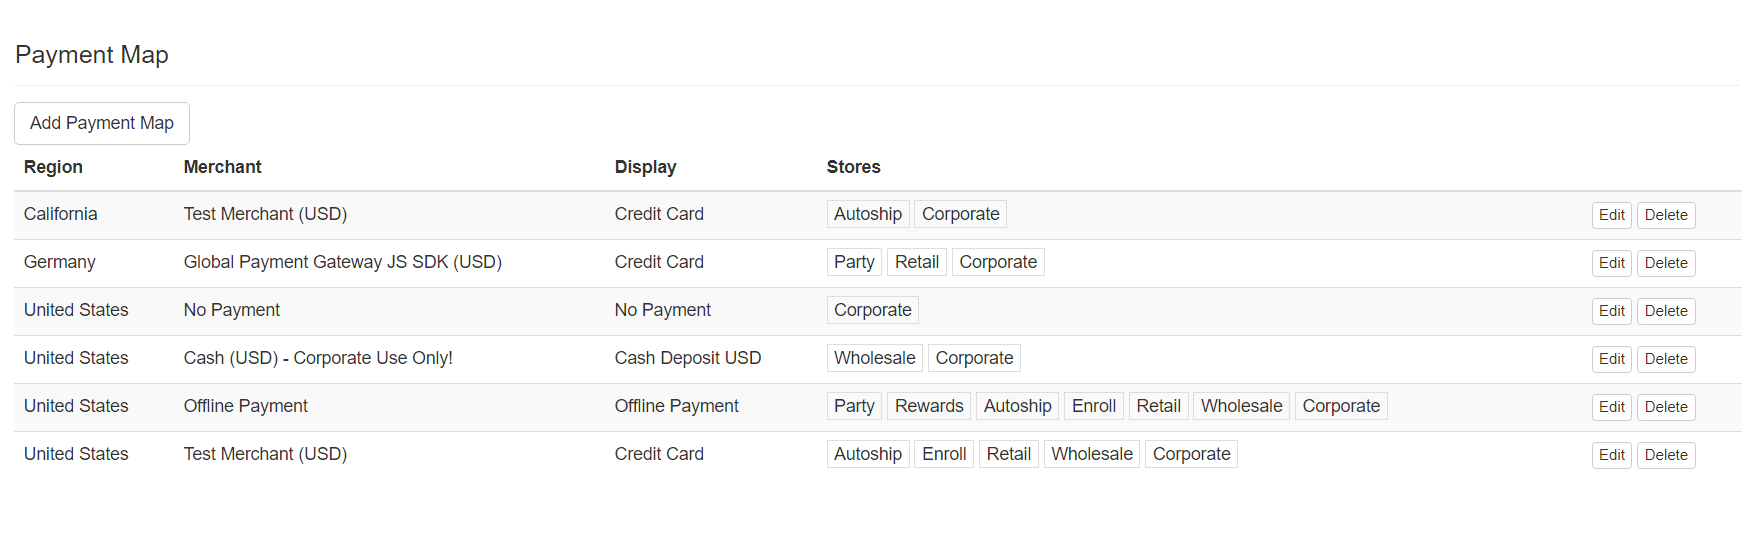Delete United States Test Merchant row
The image size is (1746, 547).
tap(1665, 455)
